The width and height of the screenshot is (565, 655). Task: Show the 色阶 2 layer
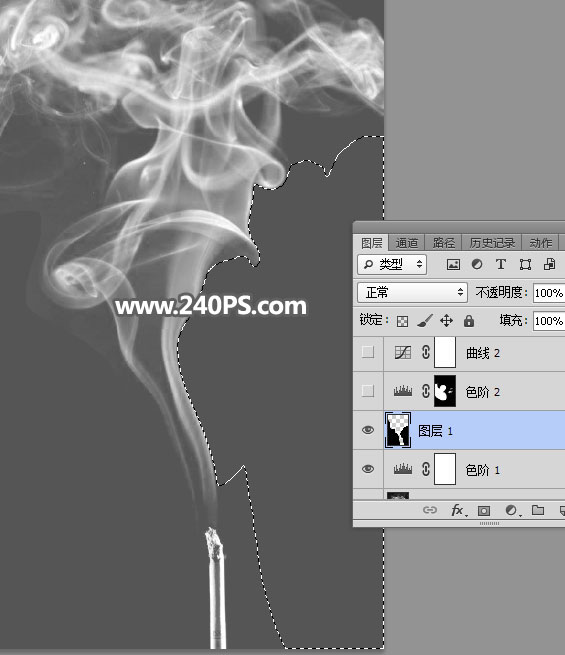click(367, 391)
